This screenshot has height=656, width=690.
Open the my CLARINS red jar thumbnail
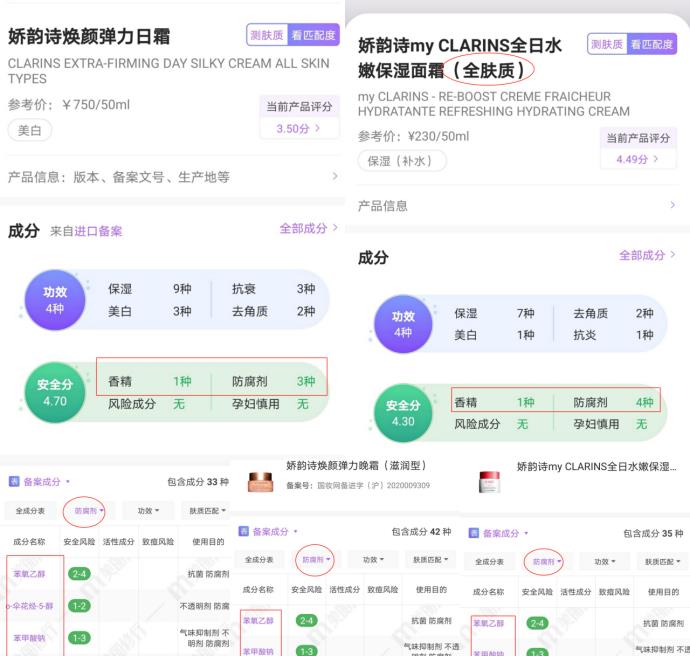click(489, 482)
